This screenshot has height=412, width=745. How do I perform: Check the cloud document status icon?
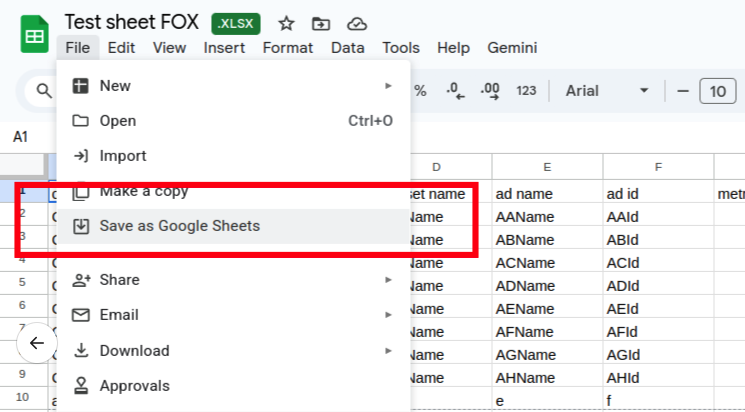click(356, 23)
